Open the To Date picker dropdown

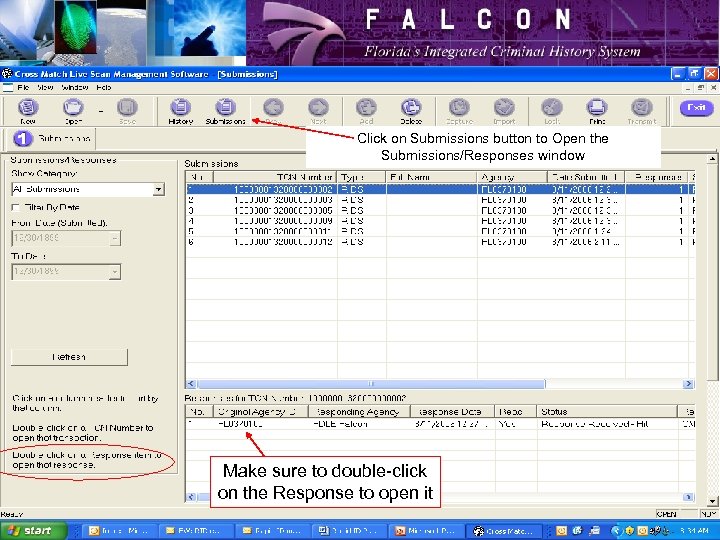point(115,272)
